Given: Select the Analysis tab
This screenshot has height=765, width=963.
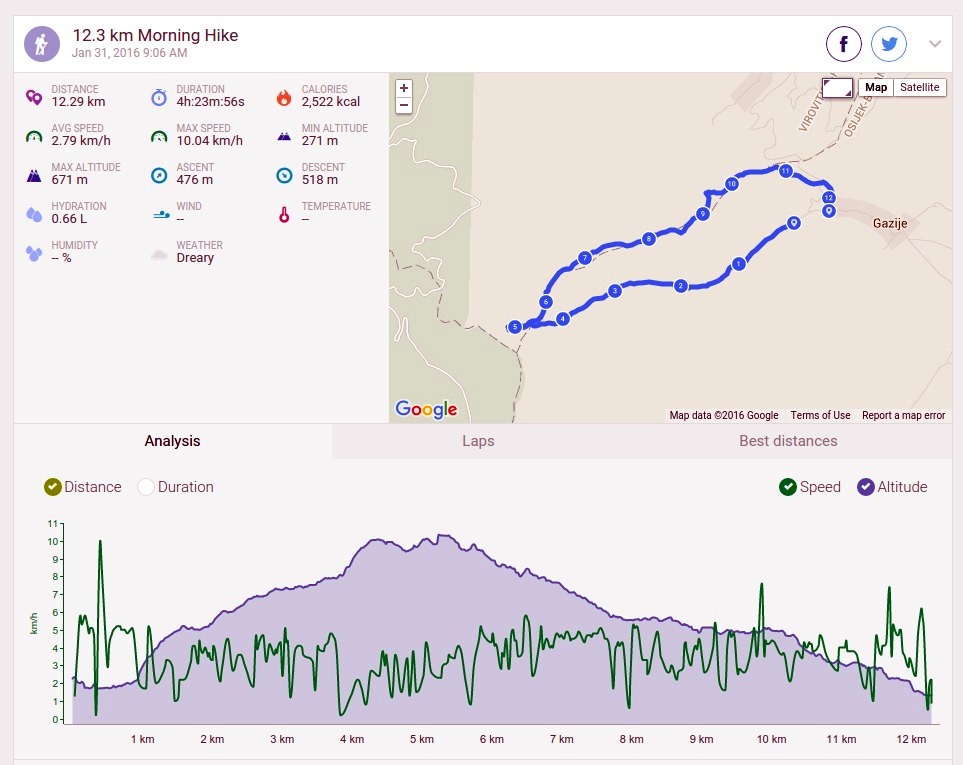Looking at the screenshot, I should (173, 441).
